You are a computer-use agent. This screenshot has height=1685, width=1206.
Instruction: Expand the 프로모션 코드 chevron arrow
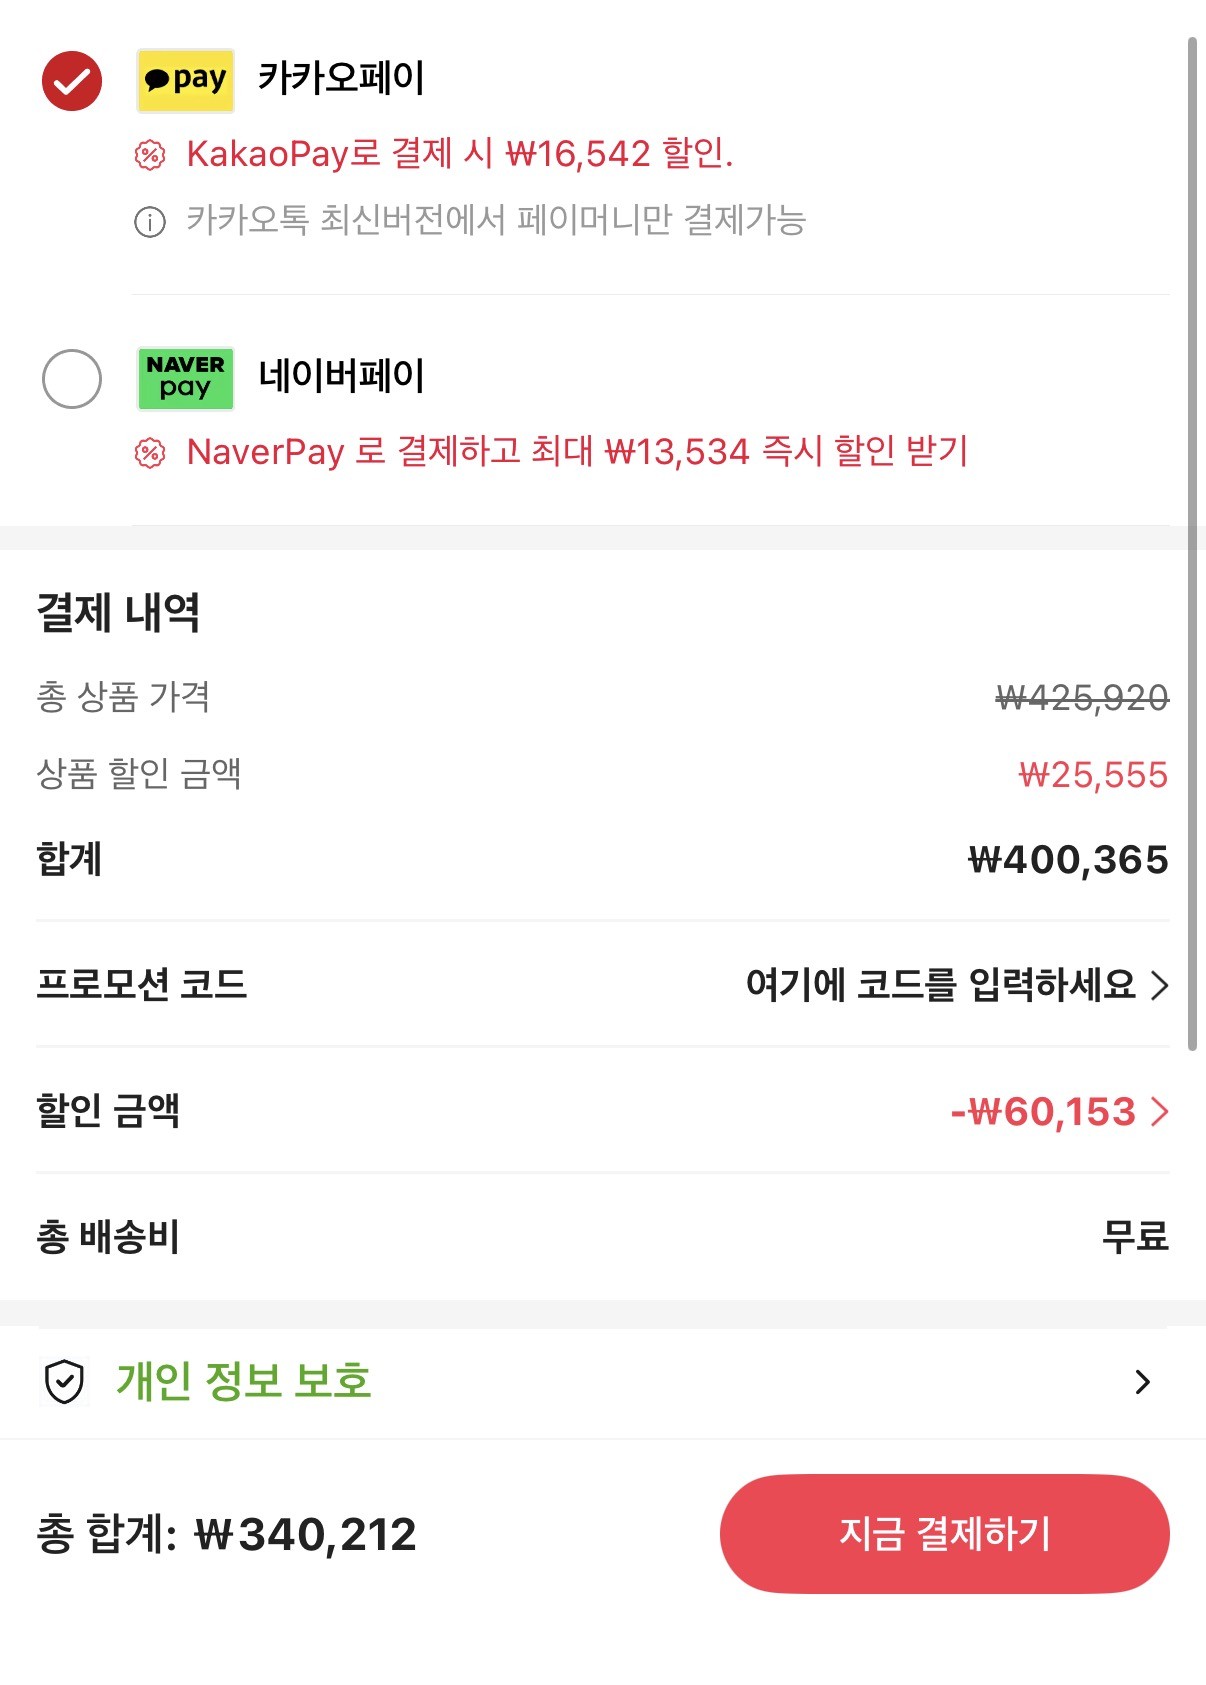click(x=1159, y=986)
